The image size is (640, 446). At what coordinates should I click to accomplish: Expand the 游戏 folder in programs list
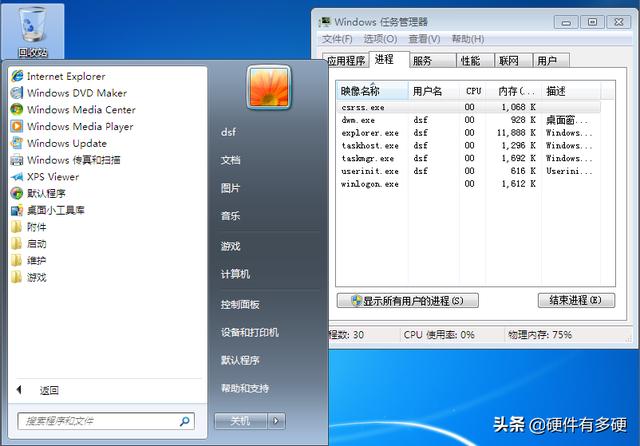[29, 277]
